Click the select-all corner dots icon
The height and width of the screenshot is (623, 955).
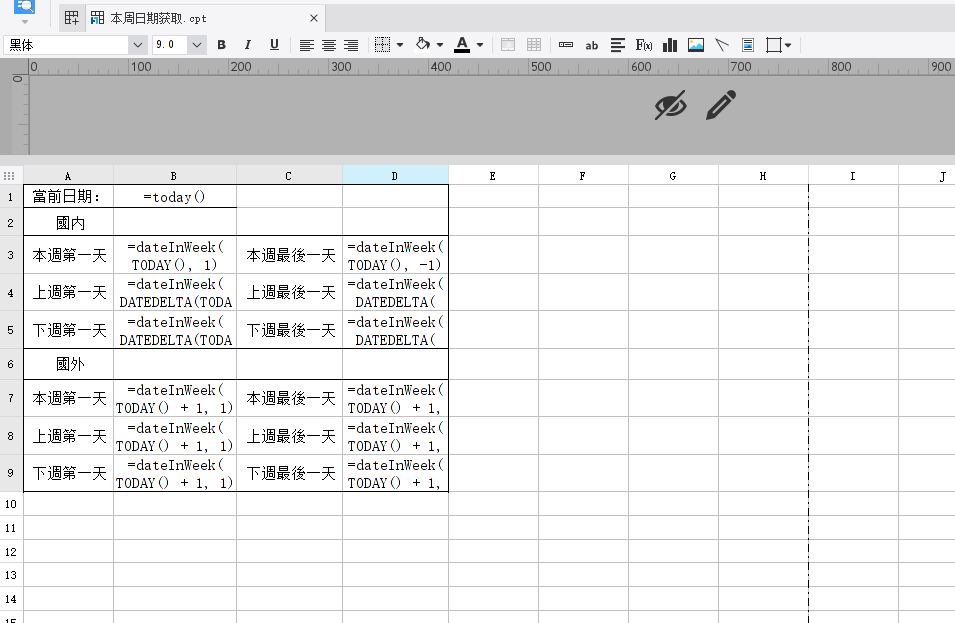click(x=9, y=176)
